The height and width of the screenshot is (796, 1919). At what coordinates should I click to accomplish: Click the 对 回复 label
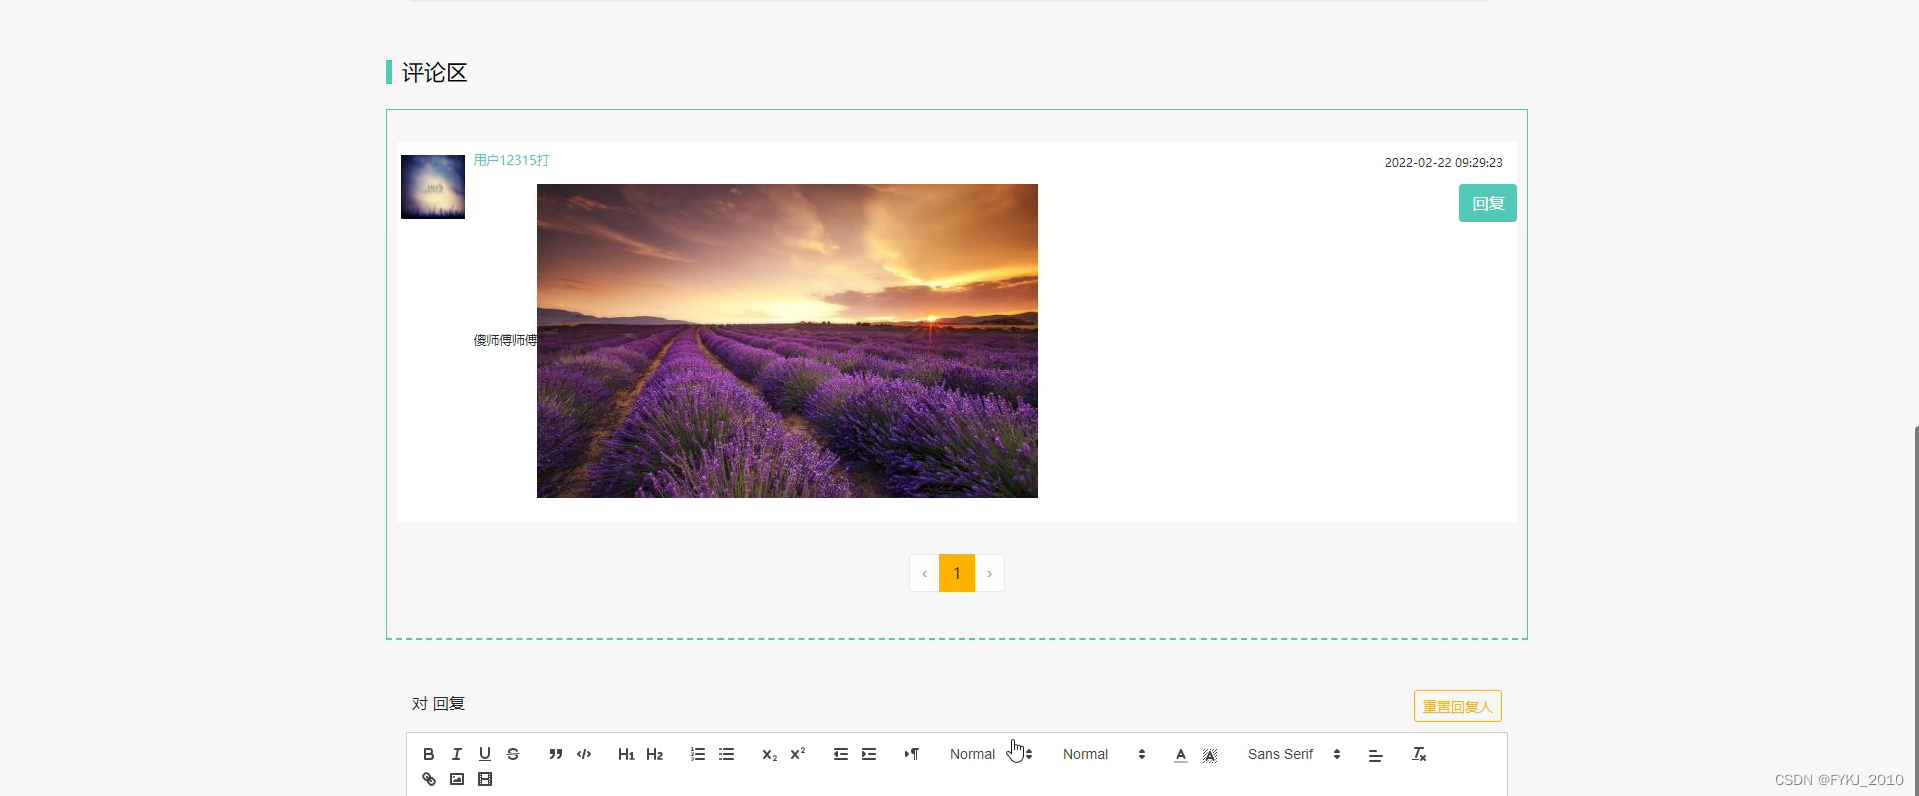[438, 704]
